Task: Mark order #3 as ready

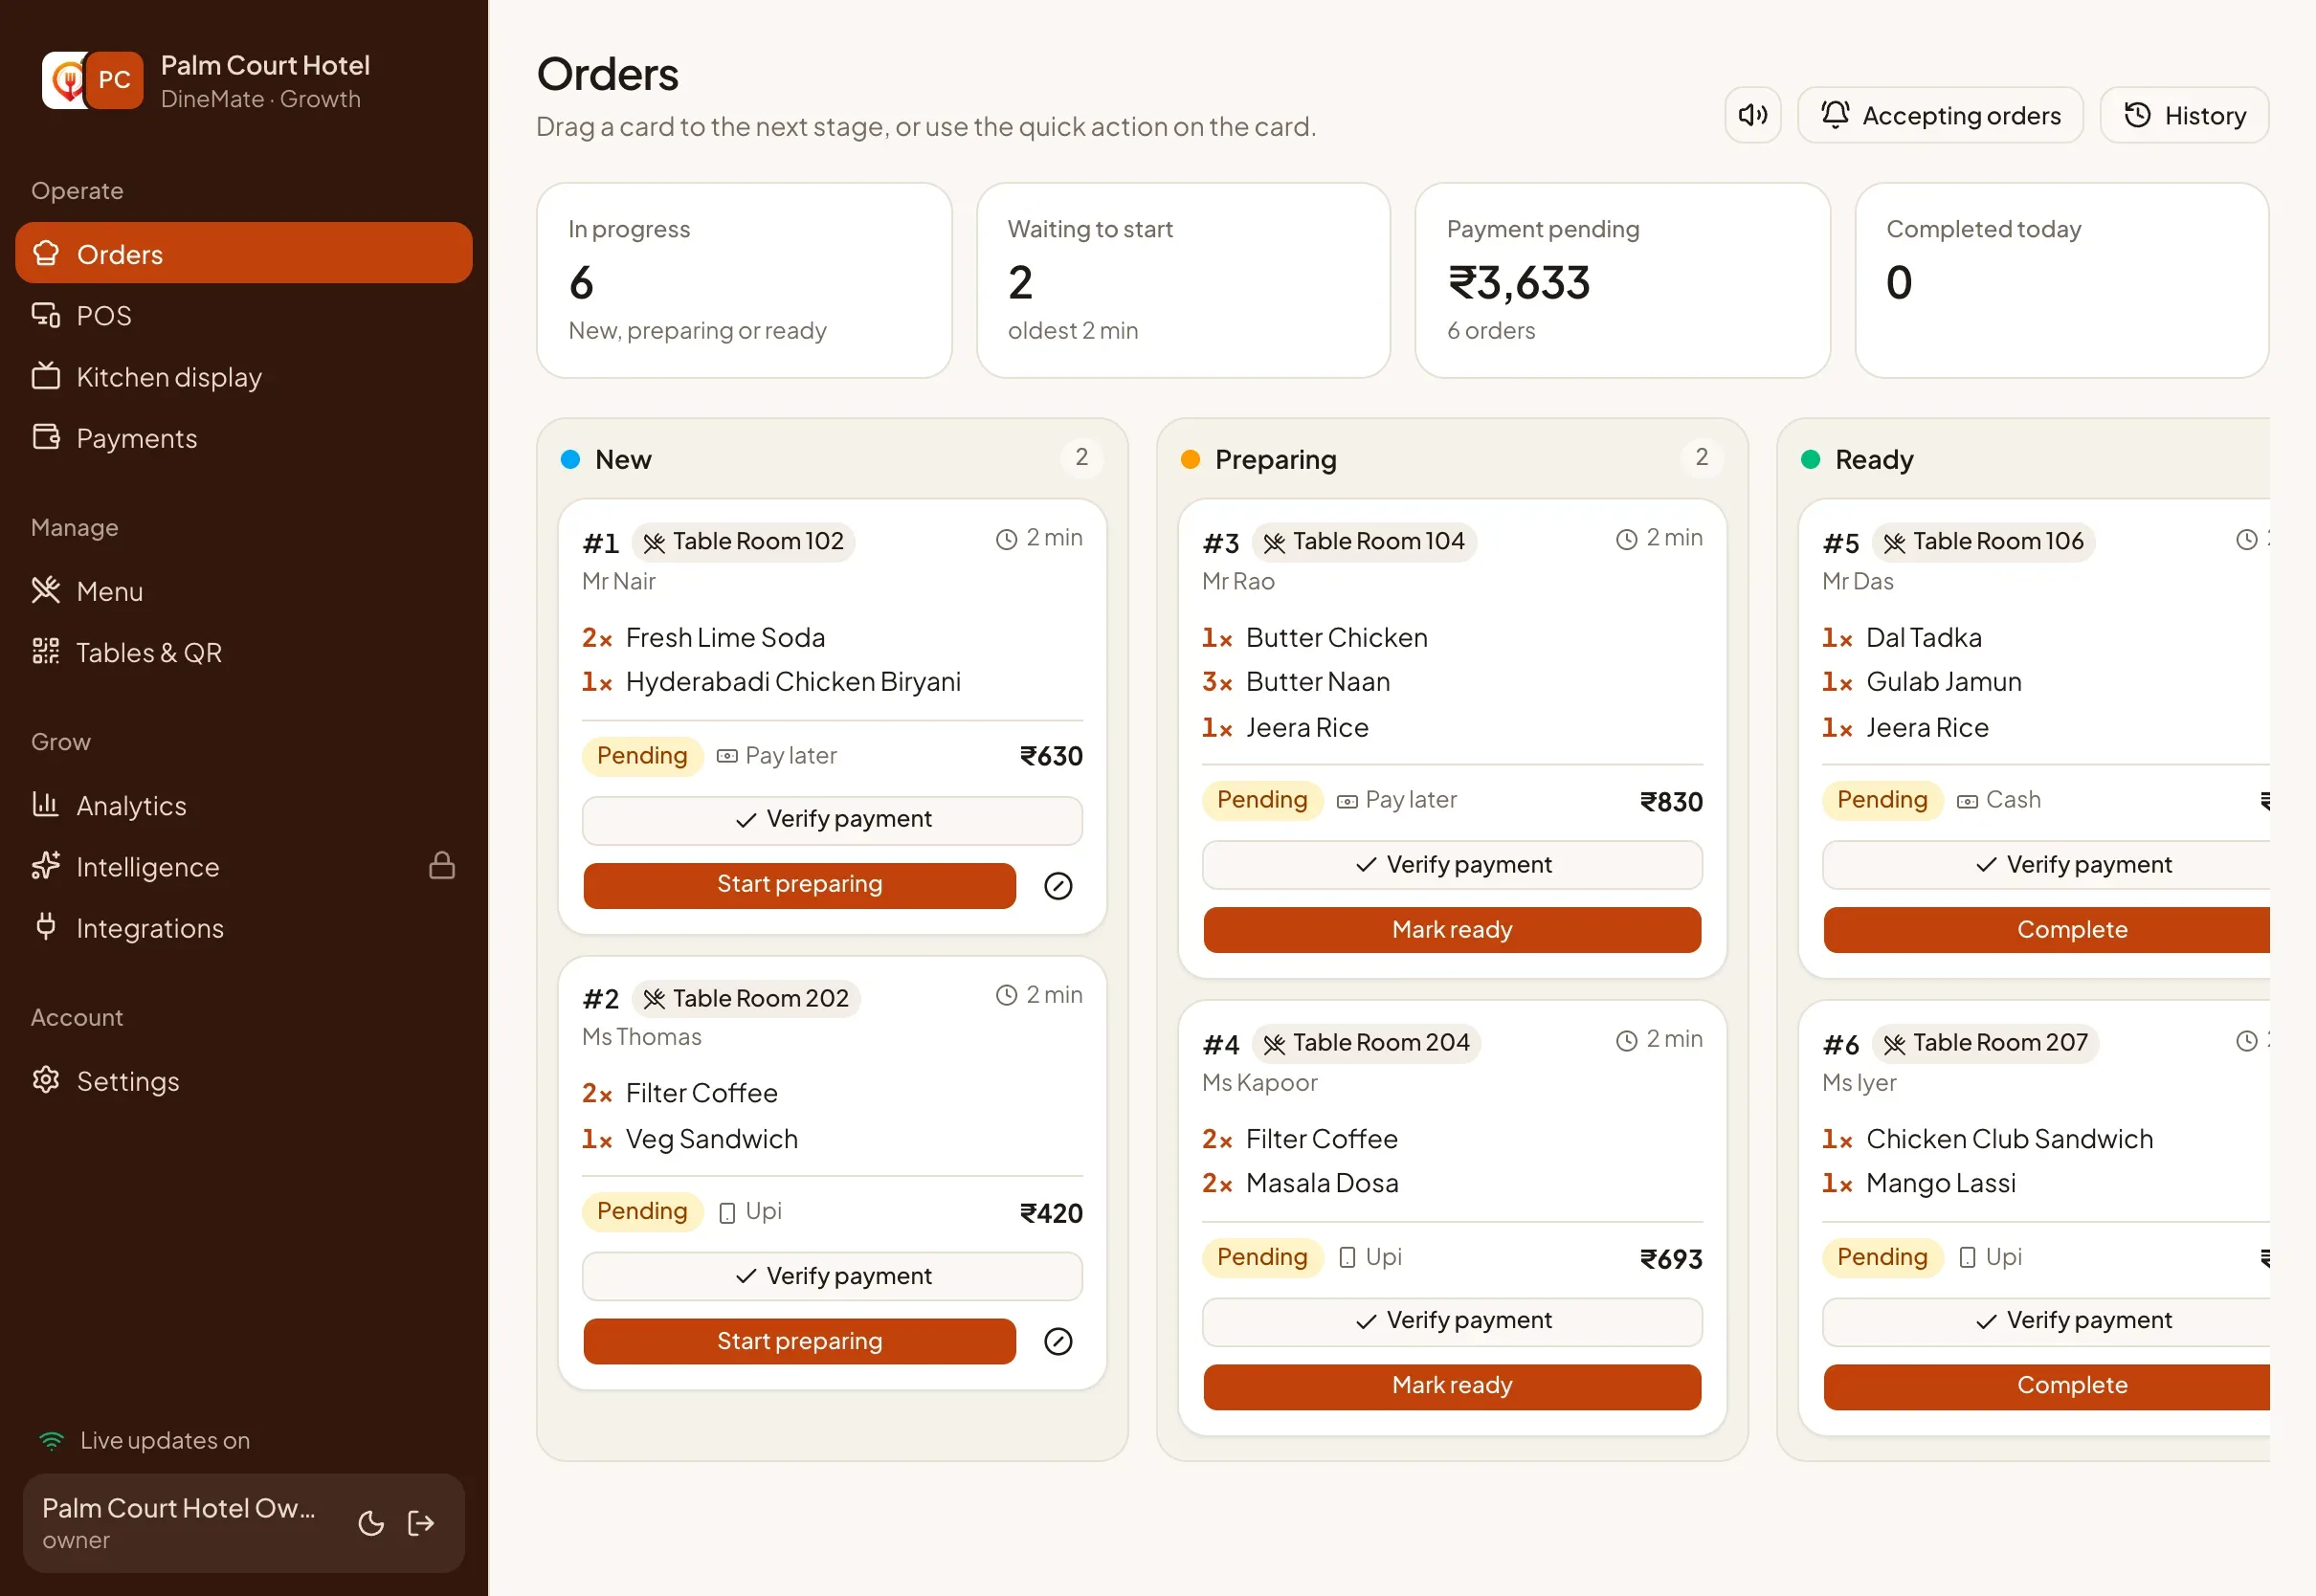Action: [1452, 930]
